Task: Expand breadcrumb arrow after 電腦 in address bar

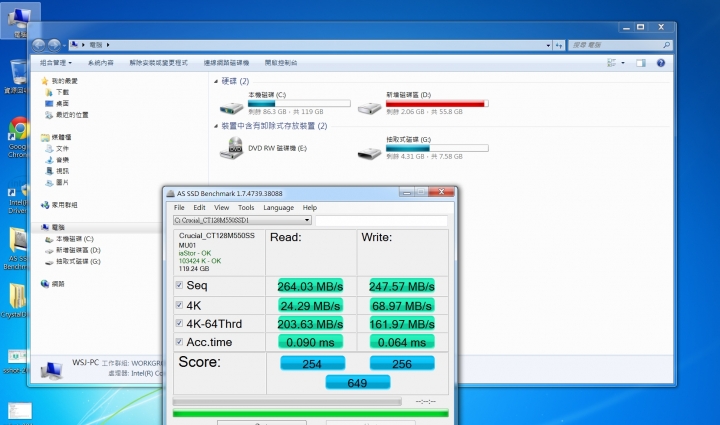Action: coord(108,45)
